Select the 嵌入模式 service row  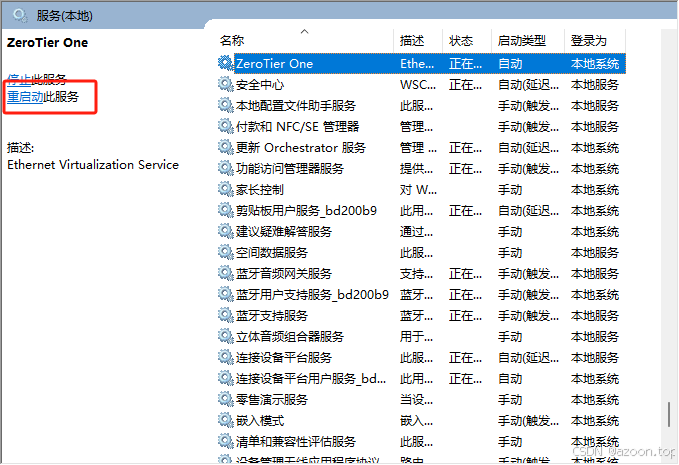pos(422,421)
